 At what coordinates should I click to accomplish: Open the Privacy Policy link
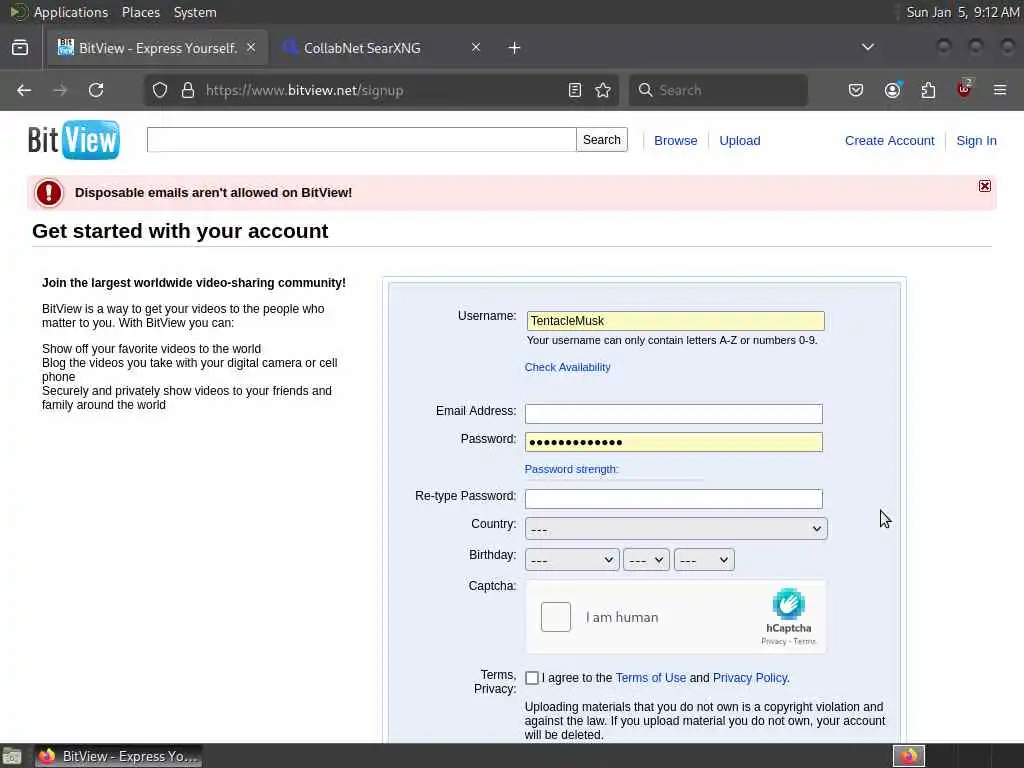[x=750, y=678]
